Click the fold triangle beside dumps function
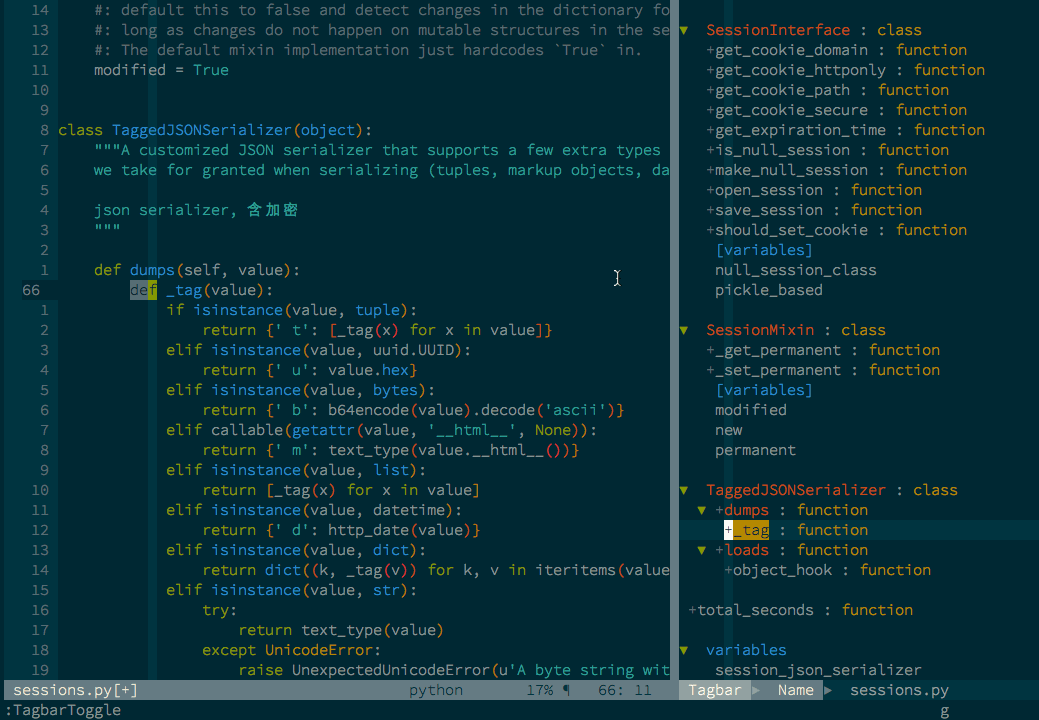The height and width of the screenshot is (720, 1039). (701, 509)
